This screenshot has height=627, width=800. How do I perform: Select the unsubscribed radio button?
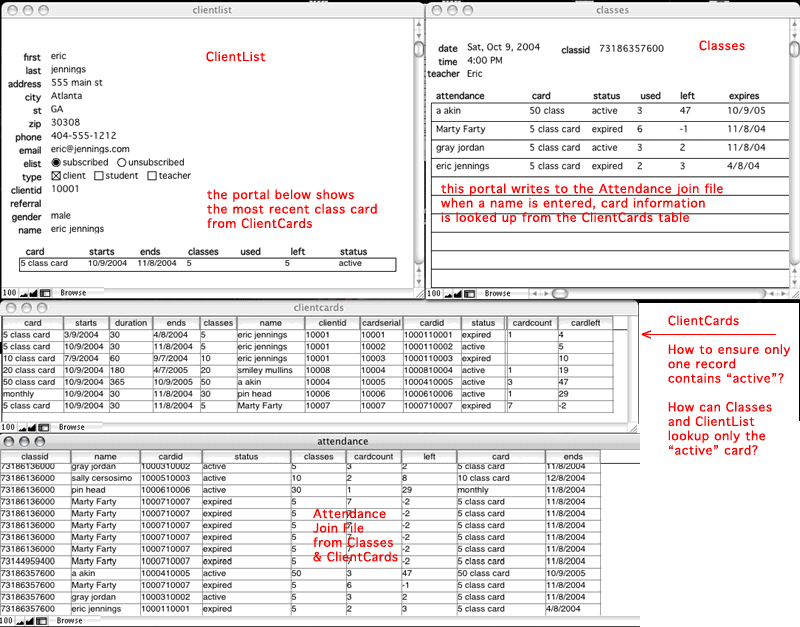pyautogui.click(x=121, y=163)
